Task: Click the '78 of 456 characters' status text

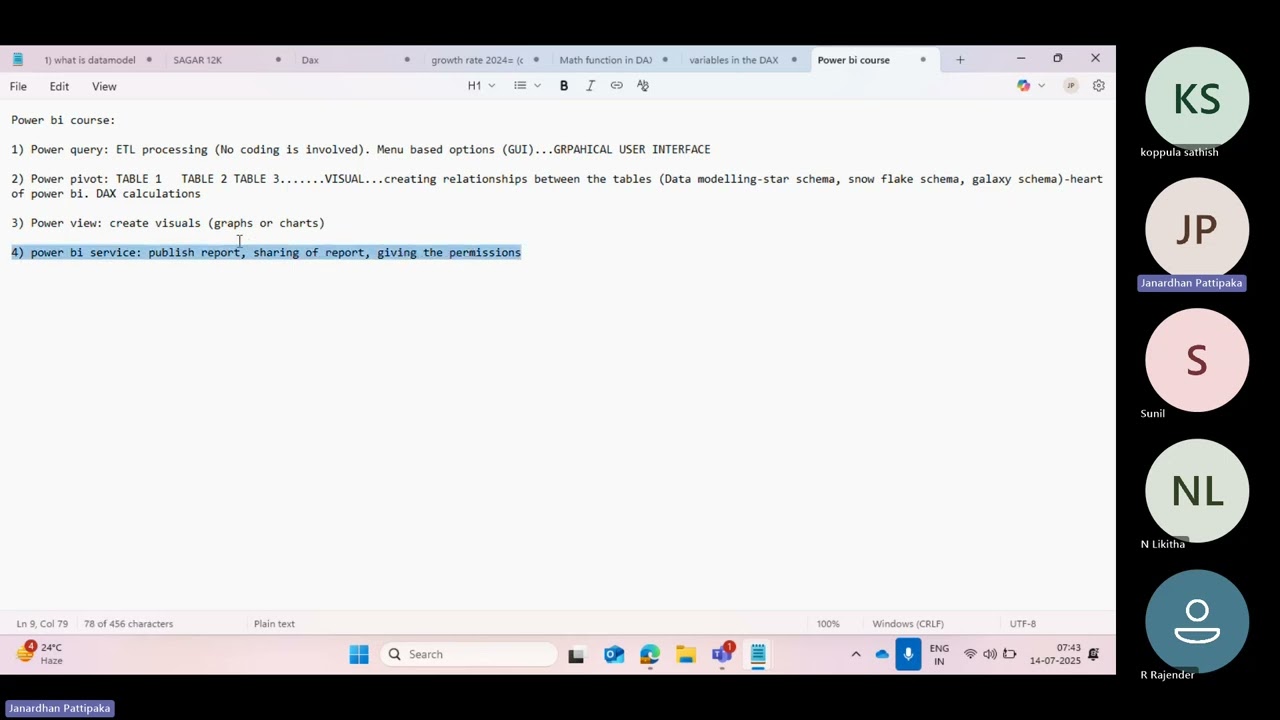Action: click(x=128, y=624)
